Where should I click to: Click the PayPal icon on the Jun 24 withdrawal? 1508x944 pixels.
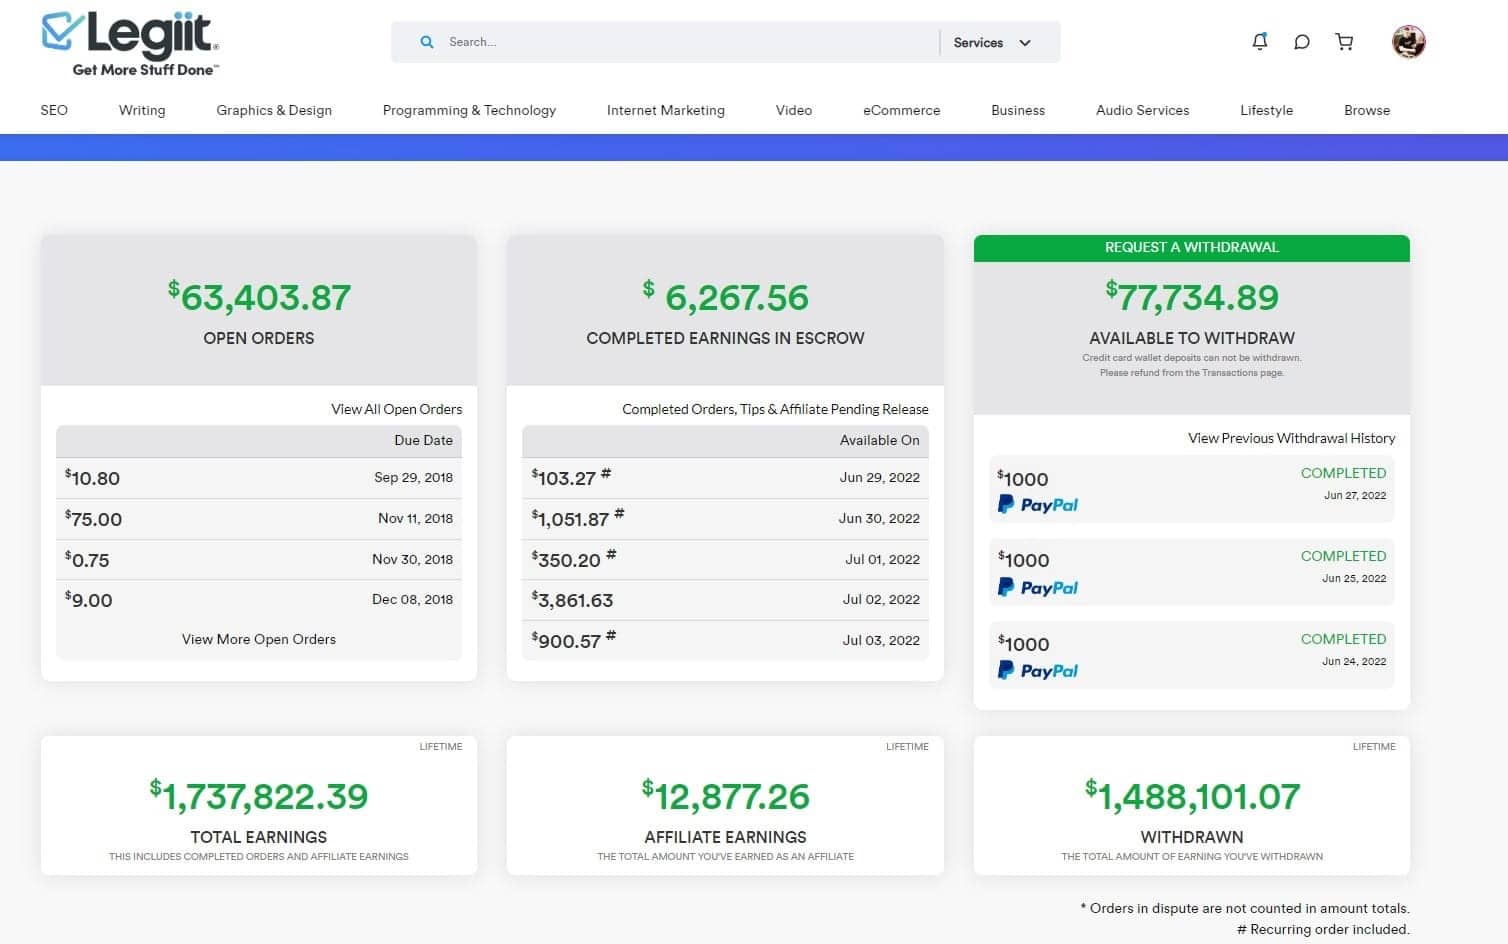click(x=1037, y=670)
